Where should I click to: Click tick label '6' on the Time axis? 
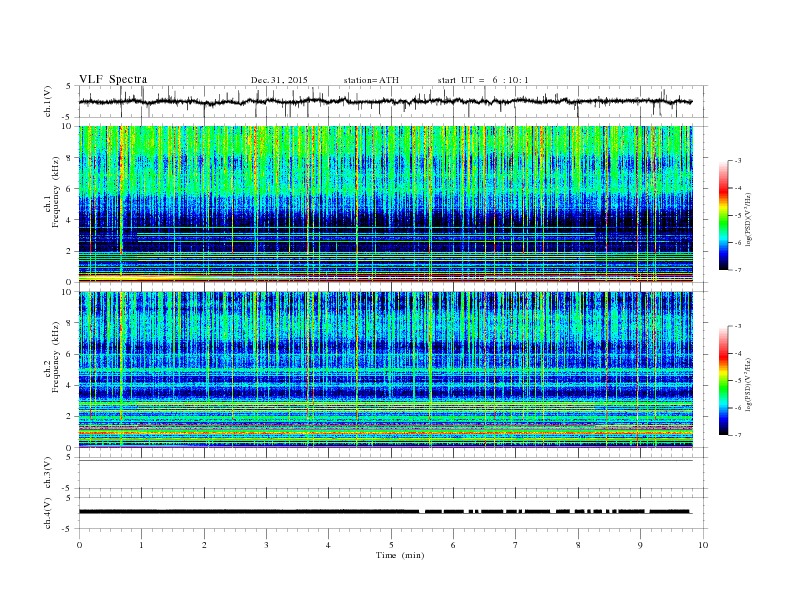pos(453,545)
